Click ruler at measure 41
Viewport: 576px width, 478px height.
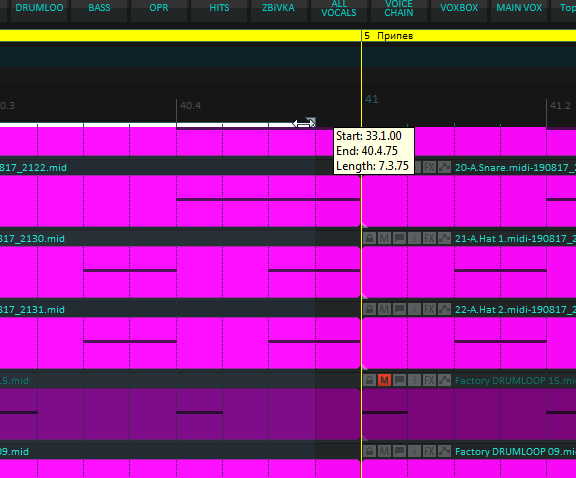tap(372, 99)
